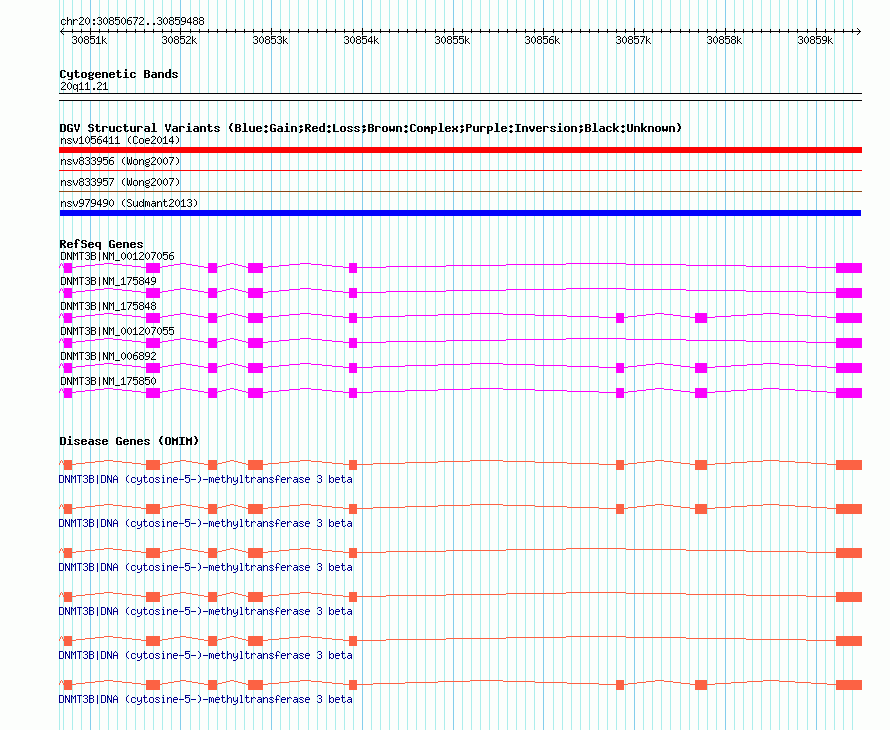Click the DNMT3B|NM_001207055 transcript label
Viewport: 890px width, 730px height.
tap(117, 331)
